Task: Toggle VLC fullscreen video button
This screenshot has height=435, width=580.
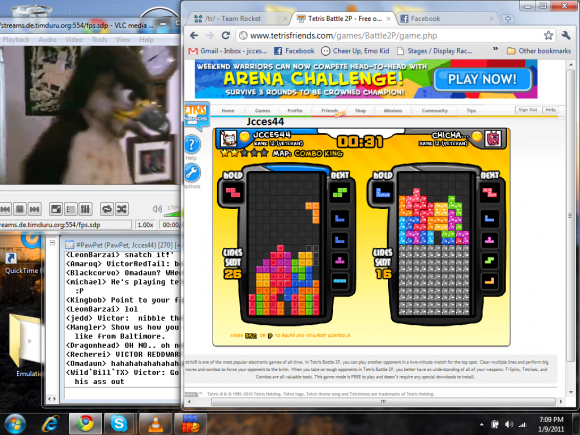Action: coord(56,209)
